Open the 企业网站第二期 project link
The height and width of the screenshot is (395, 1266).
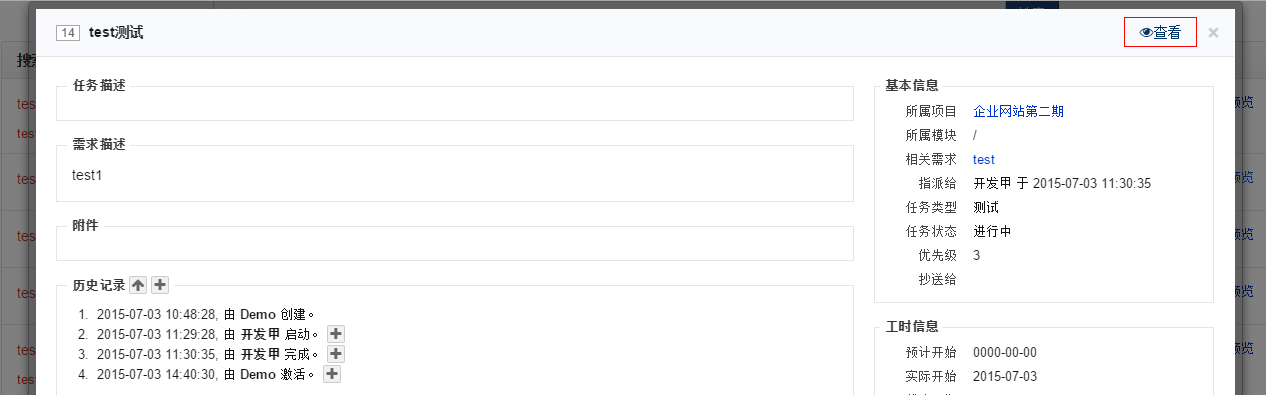(1018, 111)
